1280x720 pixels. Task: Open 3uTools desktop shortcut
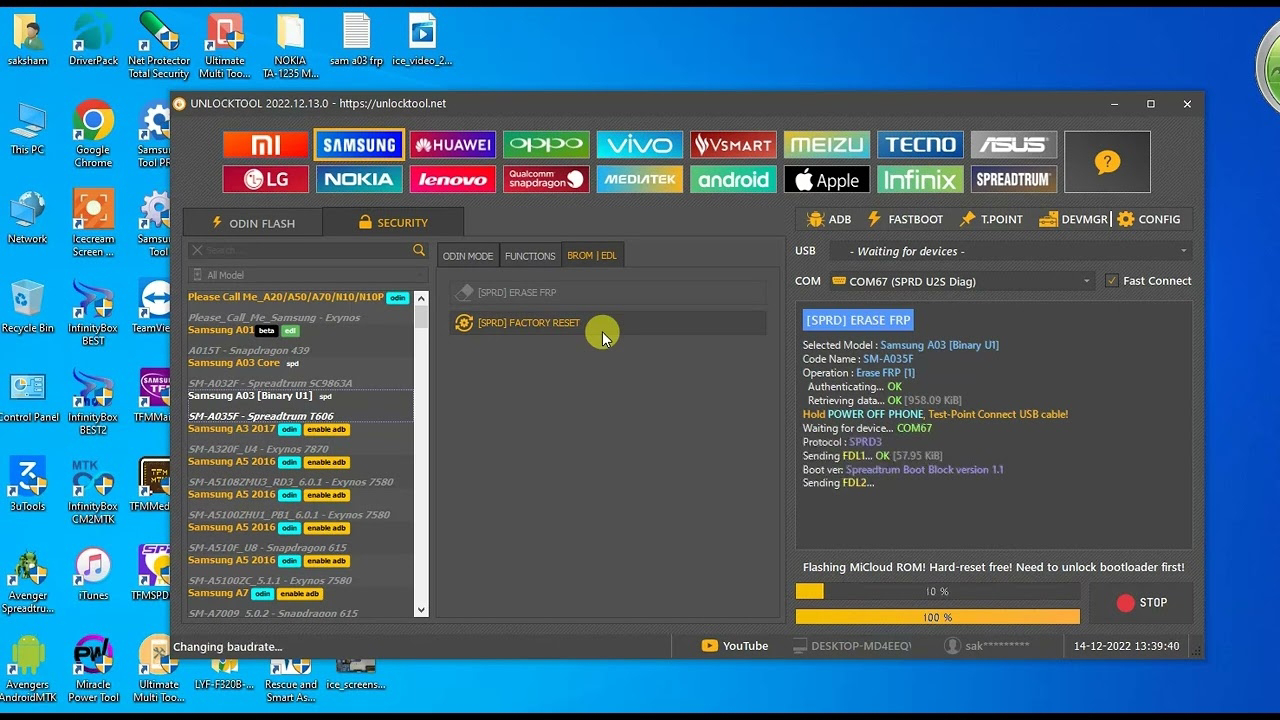(x=28, y=485)
